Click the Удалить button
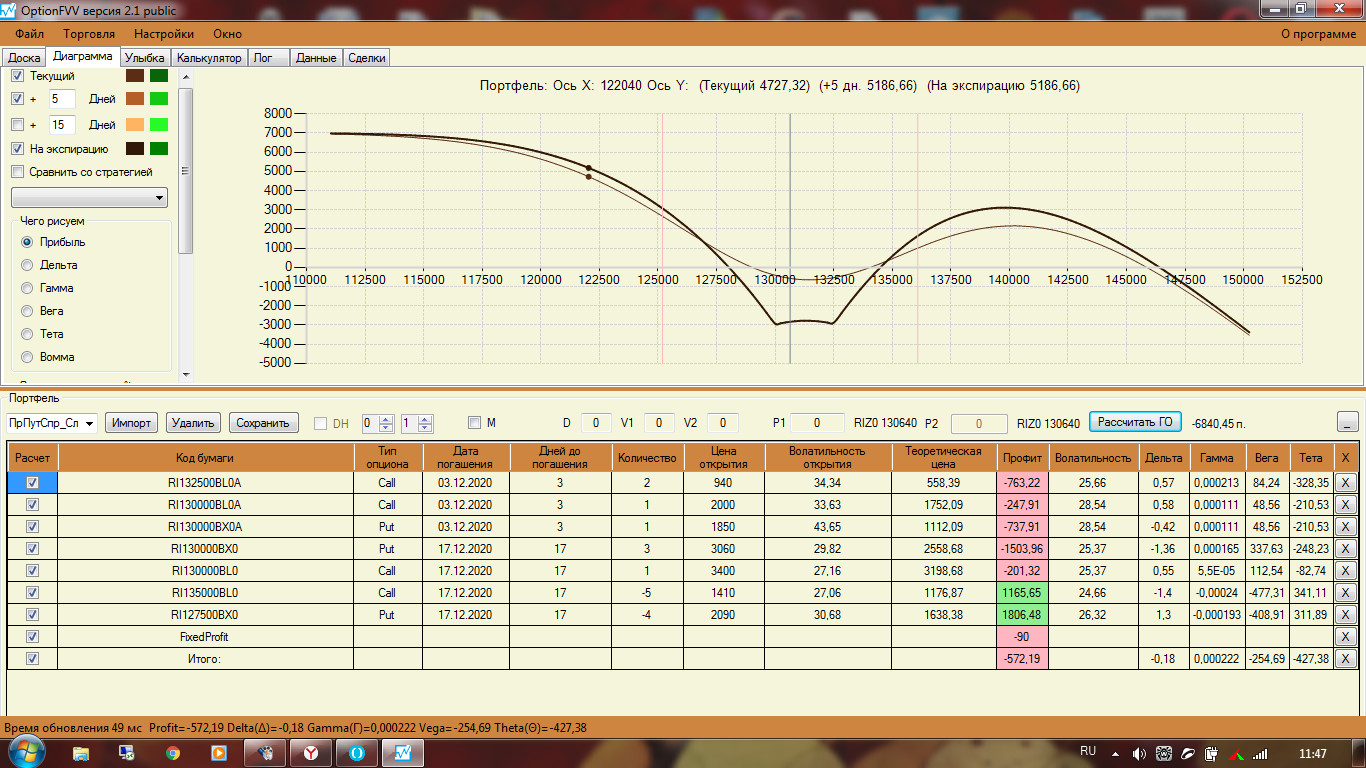This screenshot has height=768, width=1366. pyautogui.click(x=193, y=423)
